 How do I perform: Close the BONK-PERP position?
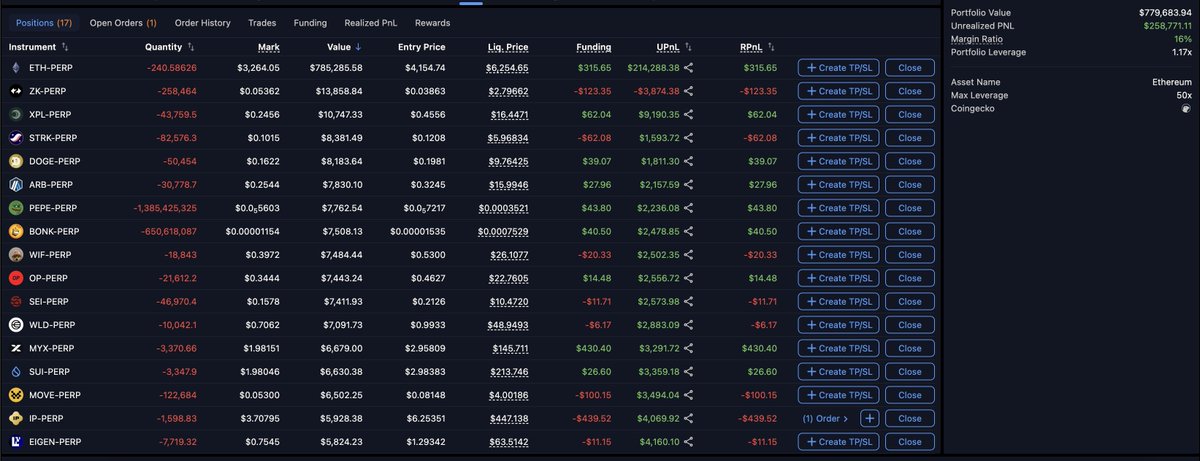(x=909, y=231)
